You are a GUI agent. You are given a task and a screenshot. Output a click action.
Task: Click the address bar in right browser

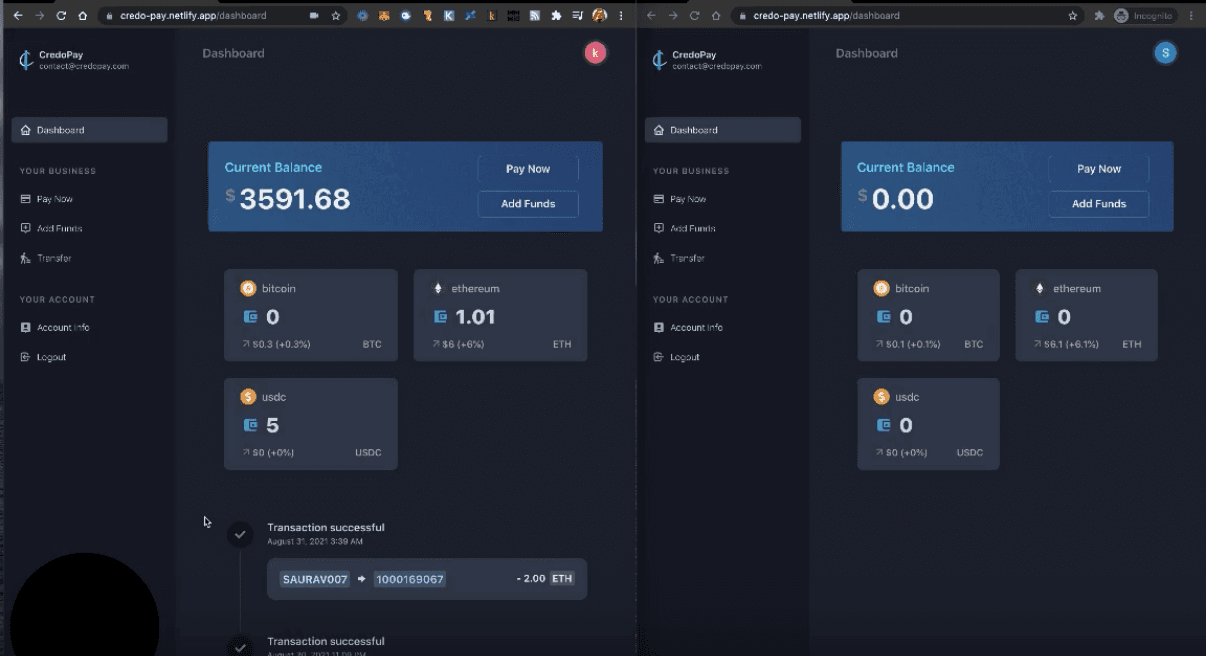pos(907,16)
